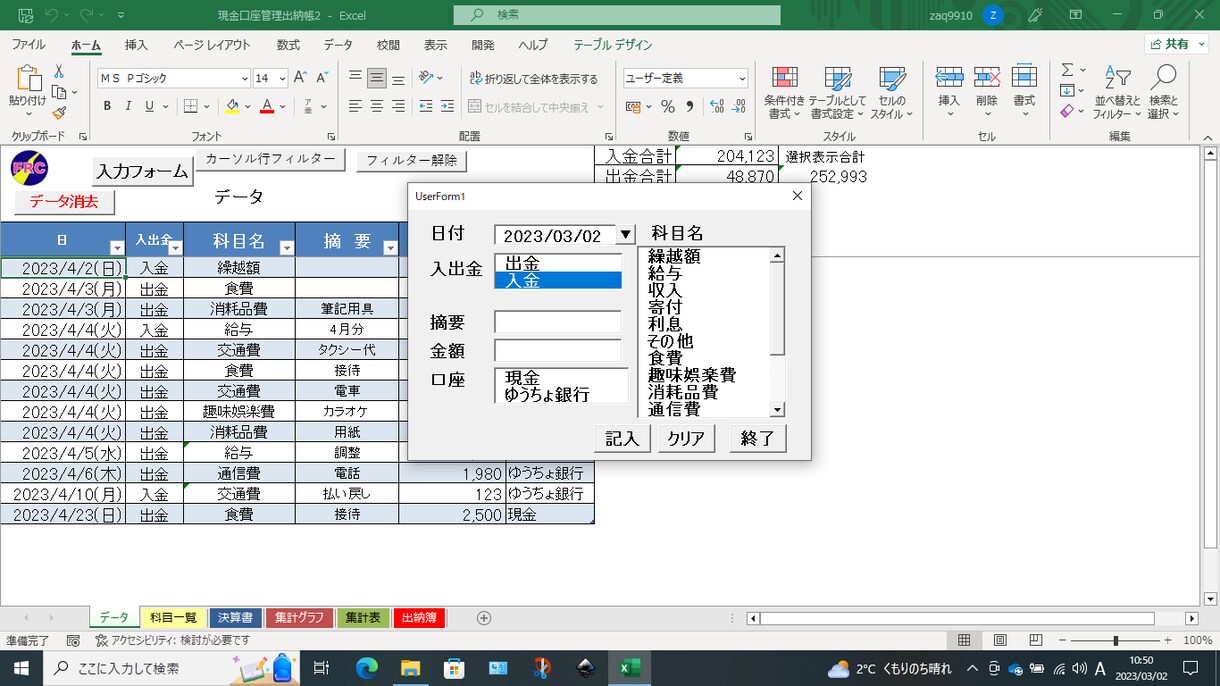Click the text orientation icon

pyautogui.click(x=427, y=78)
